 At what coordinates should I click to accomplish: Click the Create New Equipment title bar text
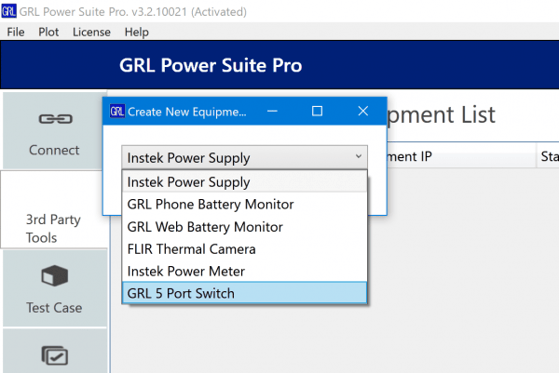(187, 112)
